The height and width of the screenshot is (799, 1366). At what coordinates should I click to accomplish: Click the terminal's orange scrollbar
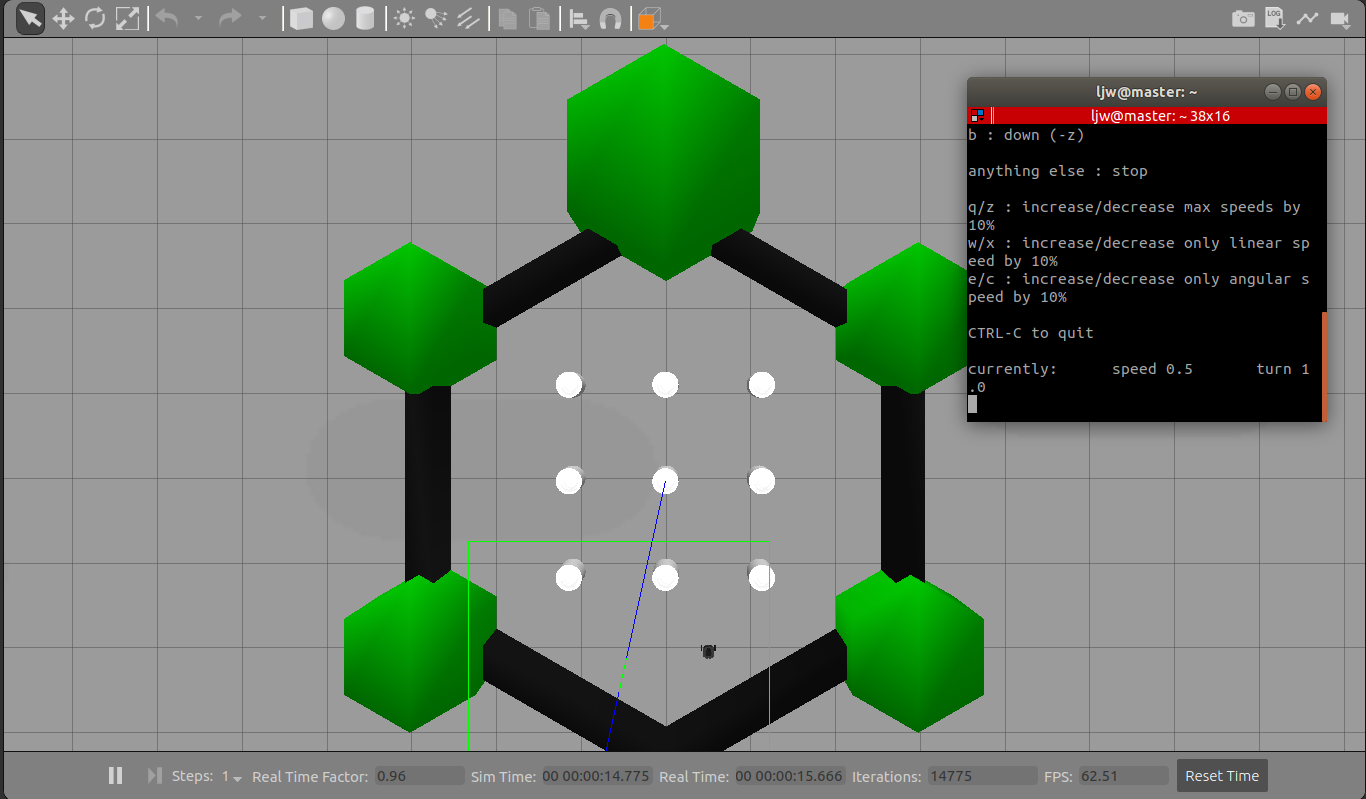point(1324,366)
